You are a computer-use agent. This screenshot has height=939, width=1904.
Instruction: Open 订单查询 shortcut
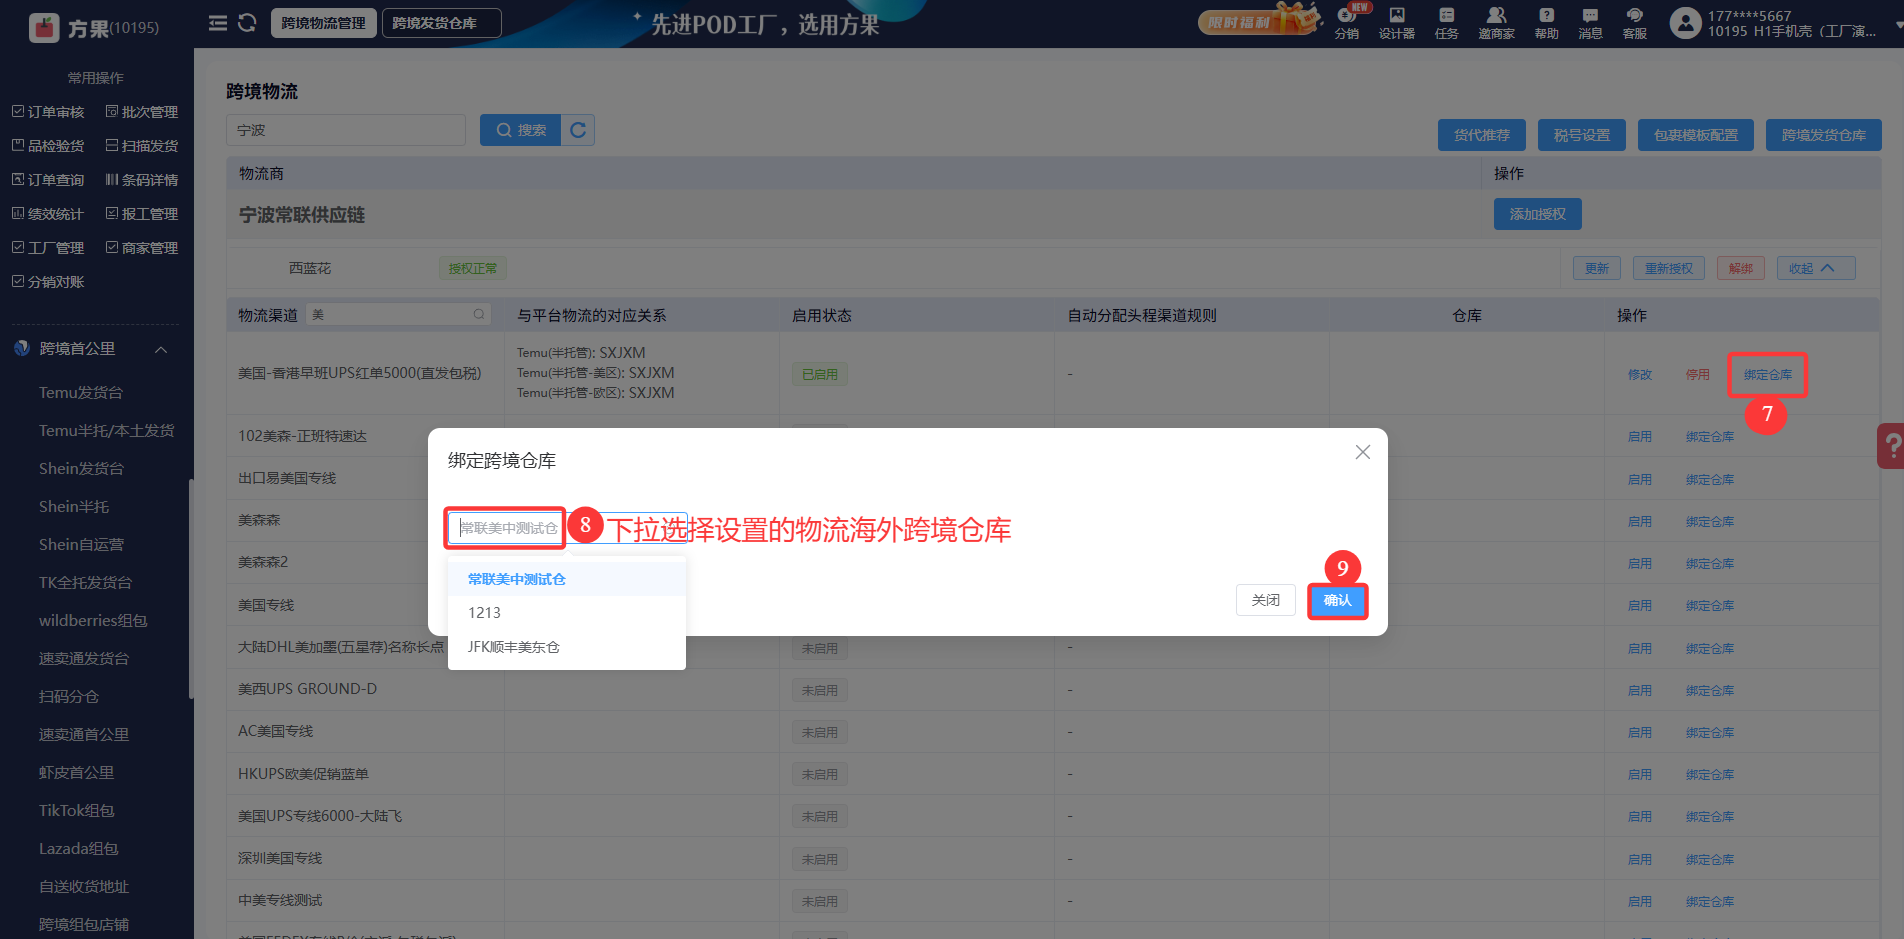[x=48, y=180]
